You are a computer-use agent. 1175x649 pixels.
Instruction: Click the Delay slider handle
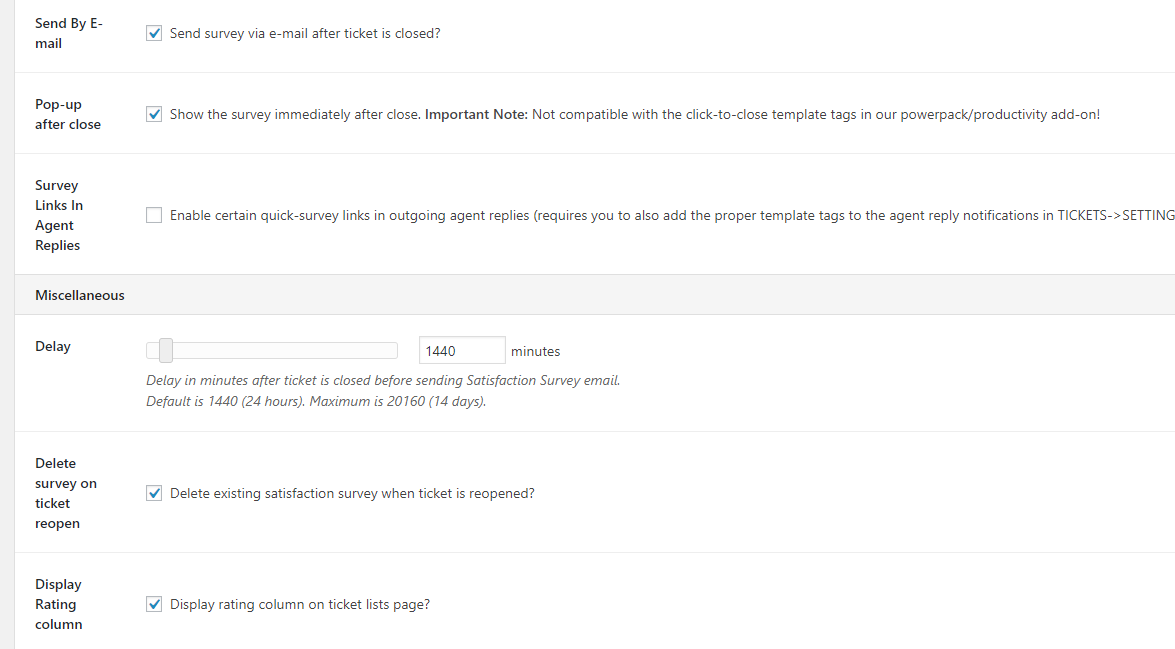click(166, 350)
